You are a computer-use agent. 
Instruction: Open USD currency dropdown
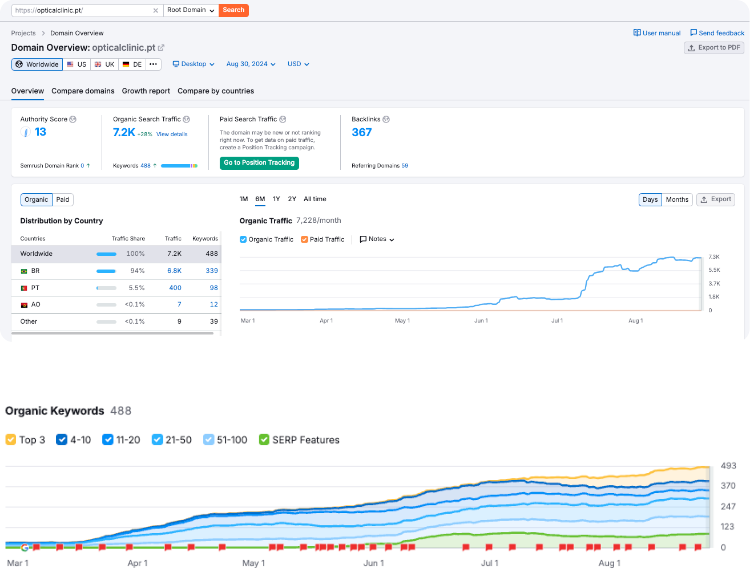(x=298, y=64)
